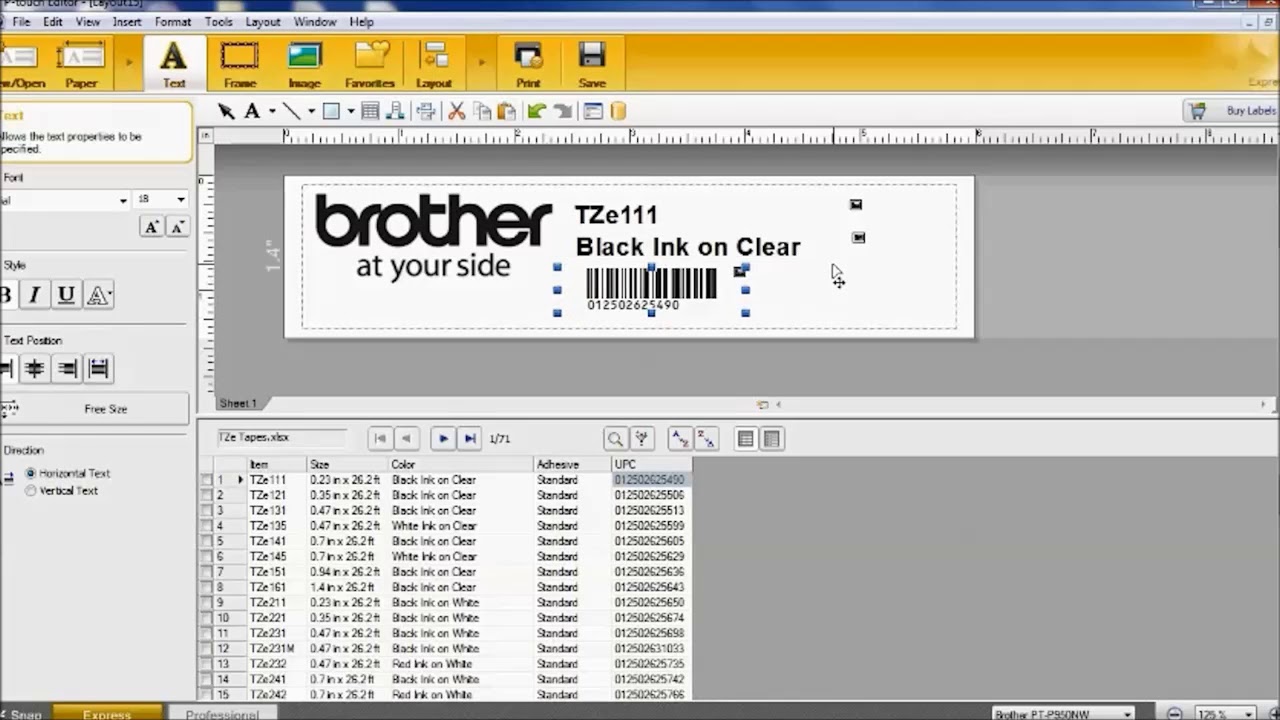Open the File menu
Screen dimensions: 1280x720
click(x=20, y=21)
